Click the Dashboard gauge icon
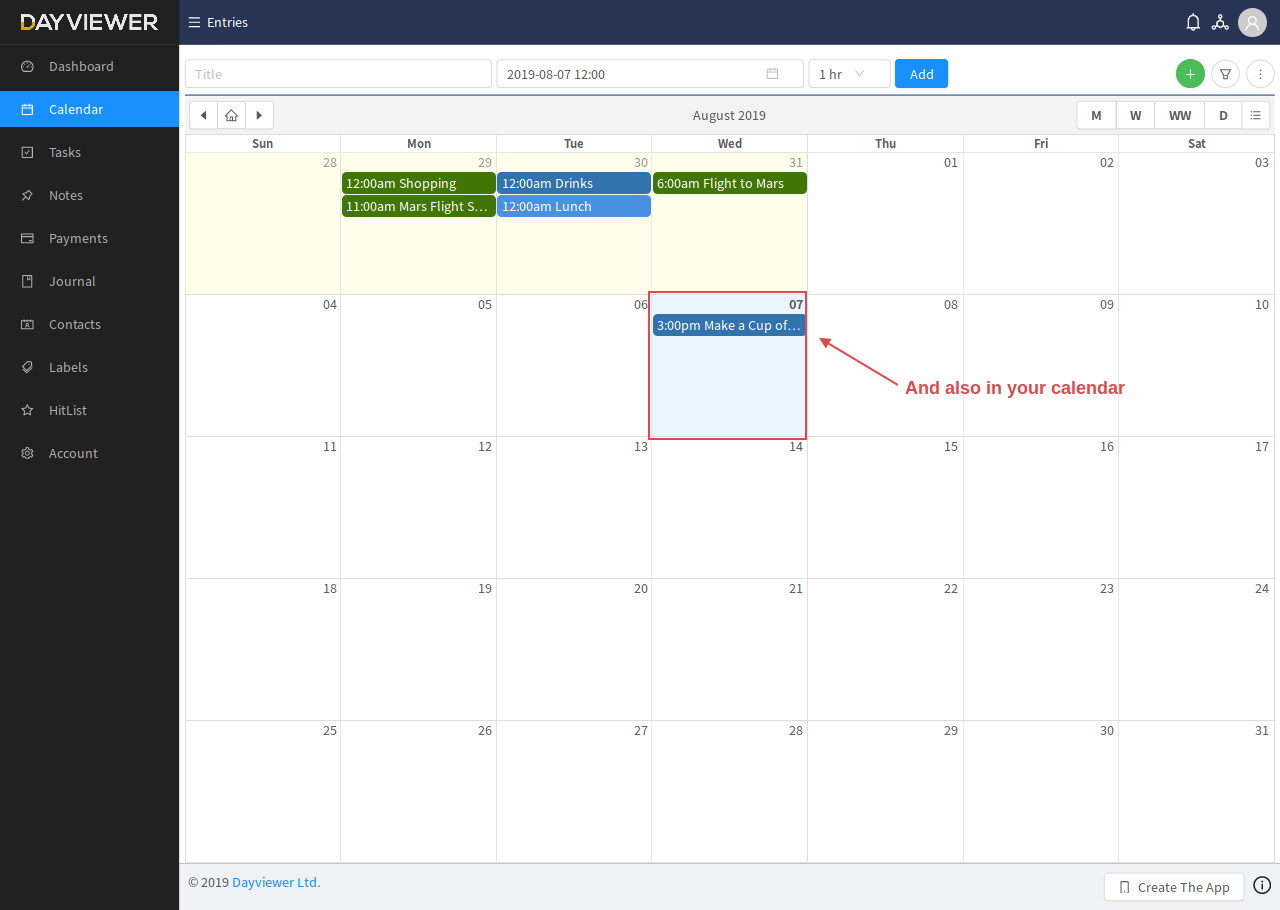The width and height of the screenshot is (1280, 910). (x=28, y=66)
